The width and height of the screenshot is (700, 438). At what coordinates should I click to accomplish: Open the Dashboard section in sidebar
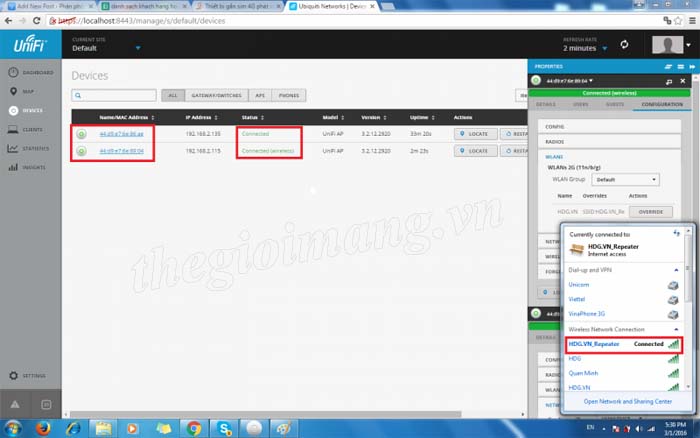tap(31, 72)
